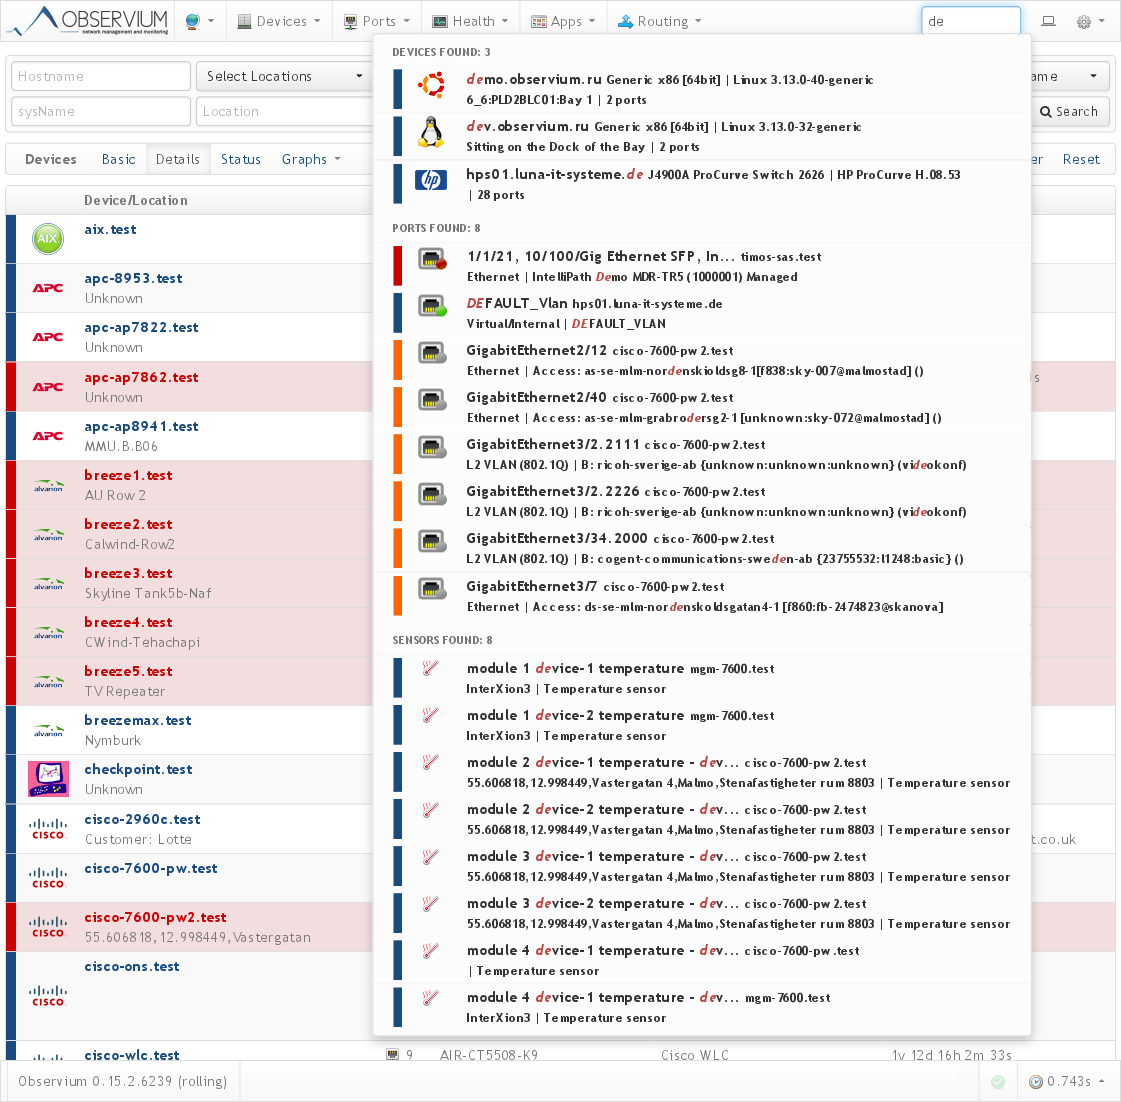The width and height of the screenshot is (1121, 1102).
Task: Open the Apps menu
Action: tap(563, 21)
